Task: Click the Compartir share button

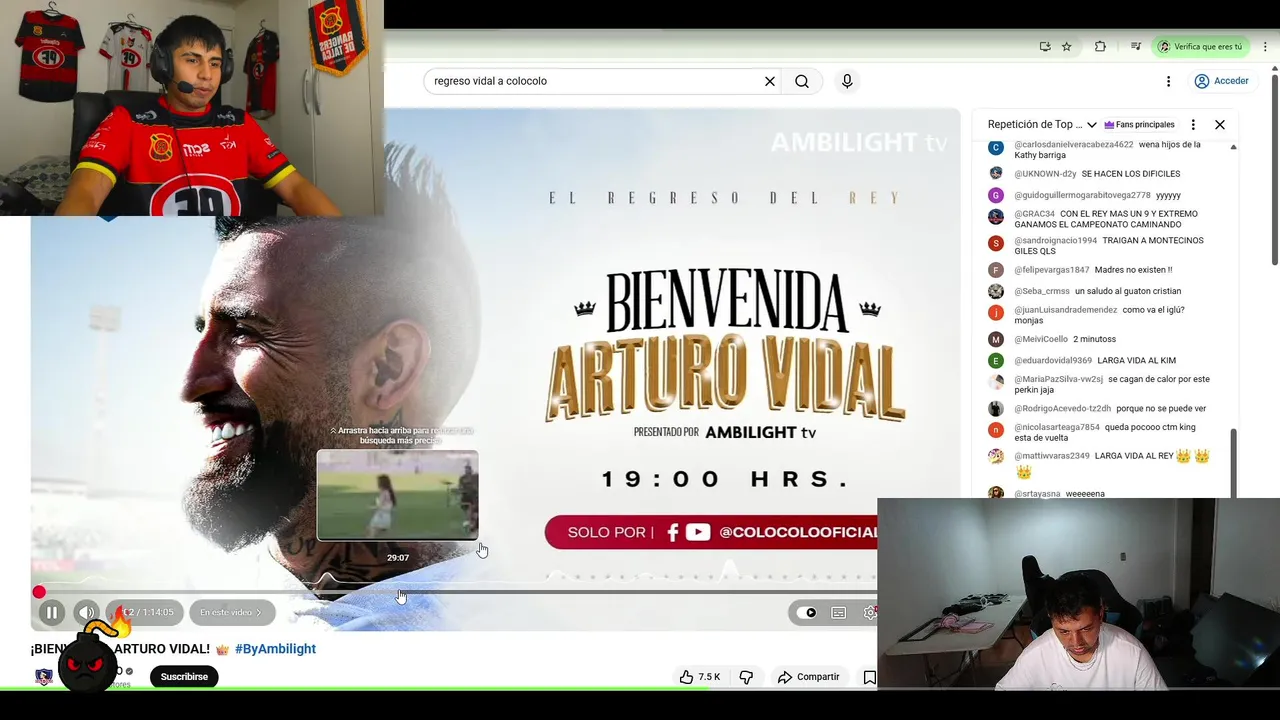Action: (809, 677)
